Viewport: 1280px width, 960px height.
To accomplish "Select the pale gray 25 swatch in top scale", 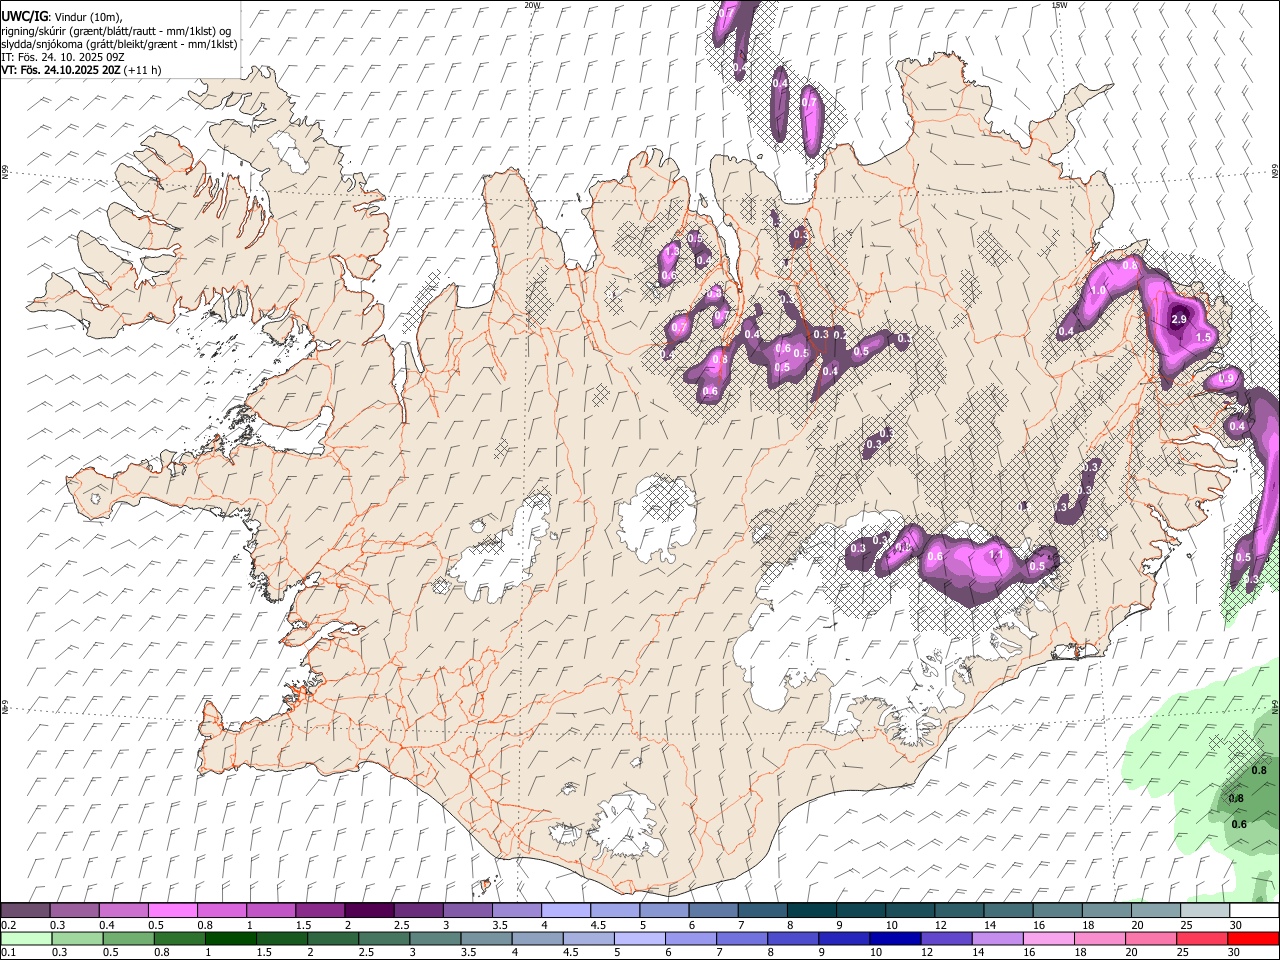I will point(1204,911).
